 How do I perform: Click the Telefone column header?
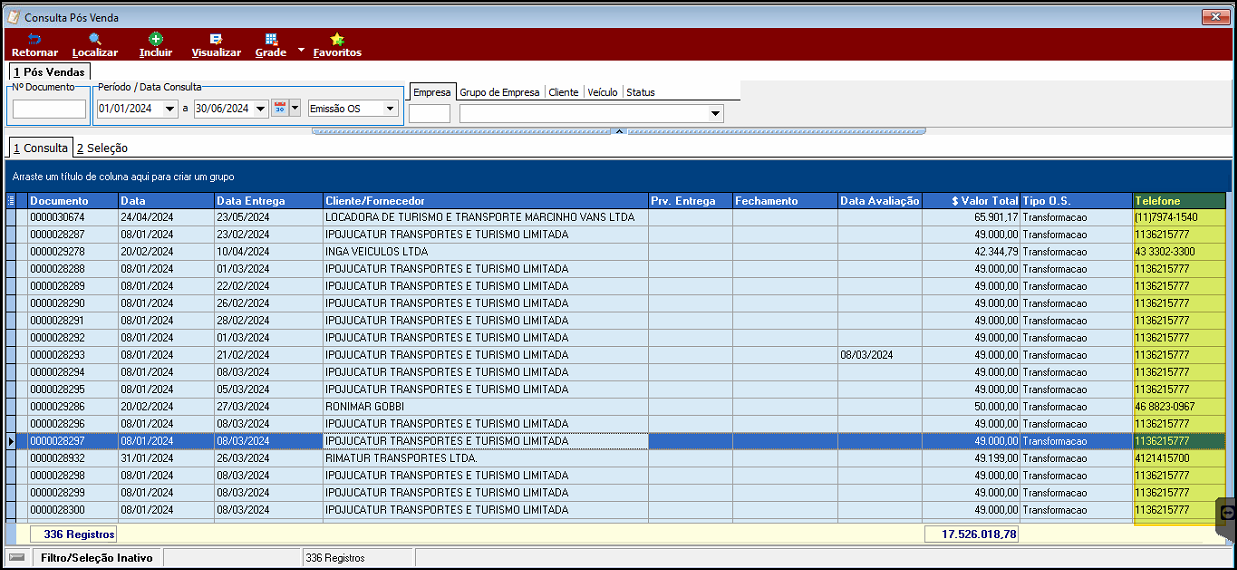click(1179, 201)
